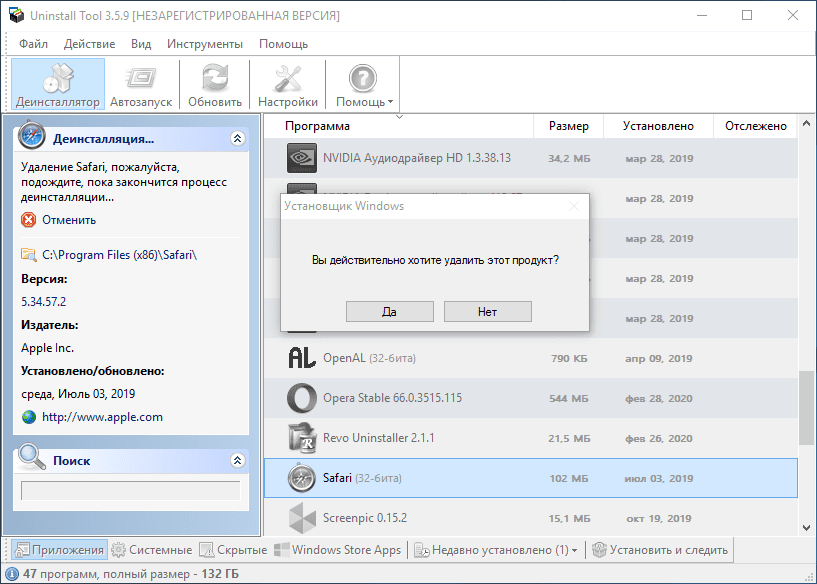Open the http://www.apple.com link

coord(102,417)
